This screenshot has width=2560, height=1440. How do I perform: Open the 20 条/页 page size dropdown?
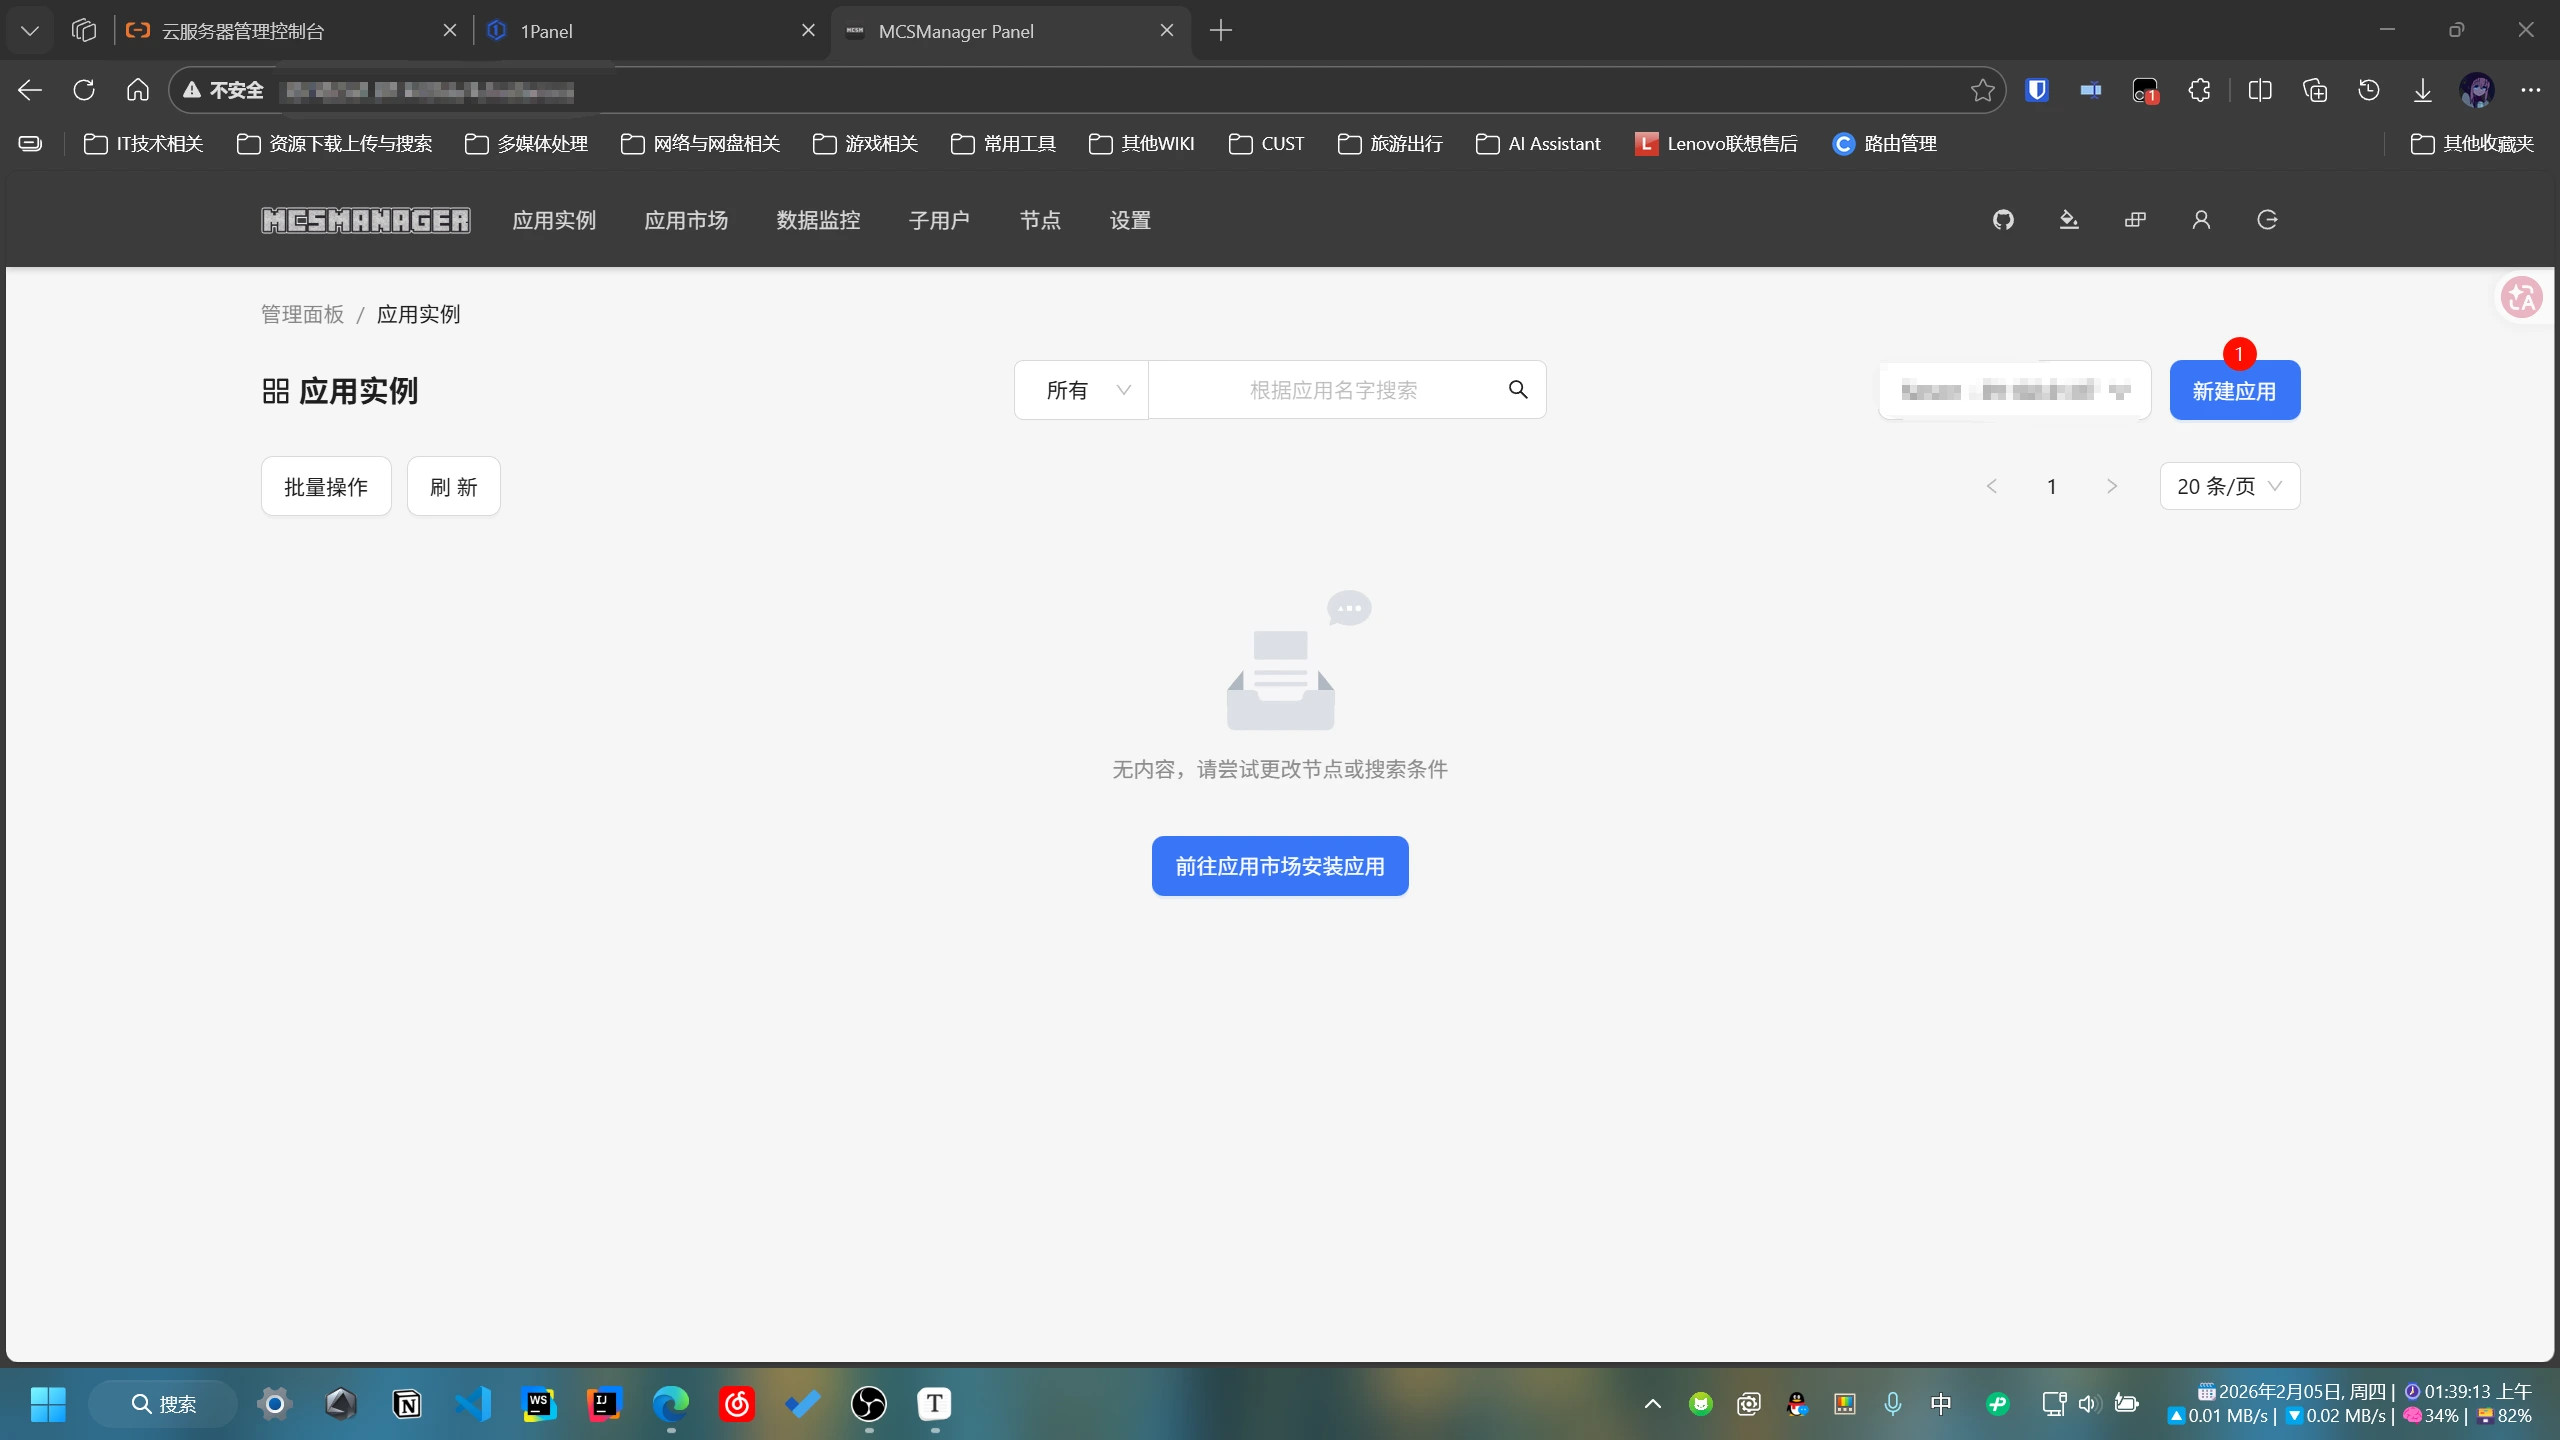click(2230, 486)
